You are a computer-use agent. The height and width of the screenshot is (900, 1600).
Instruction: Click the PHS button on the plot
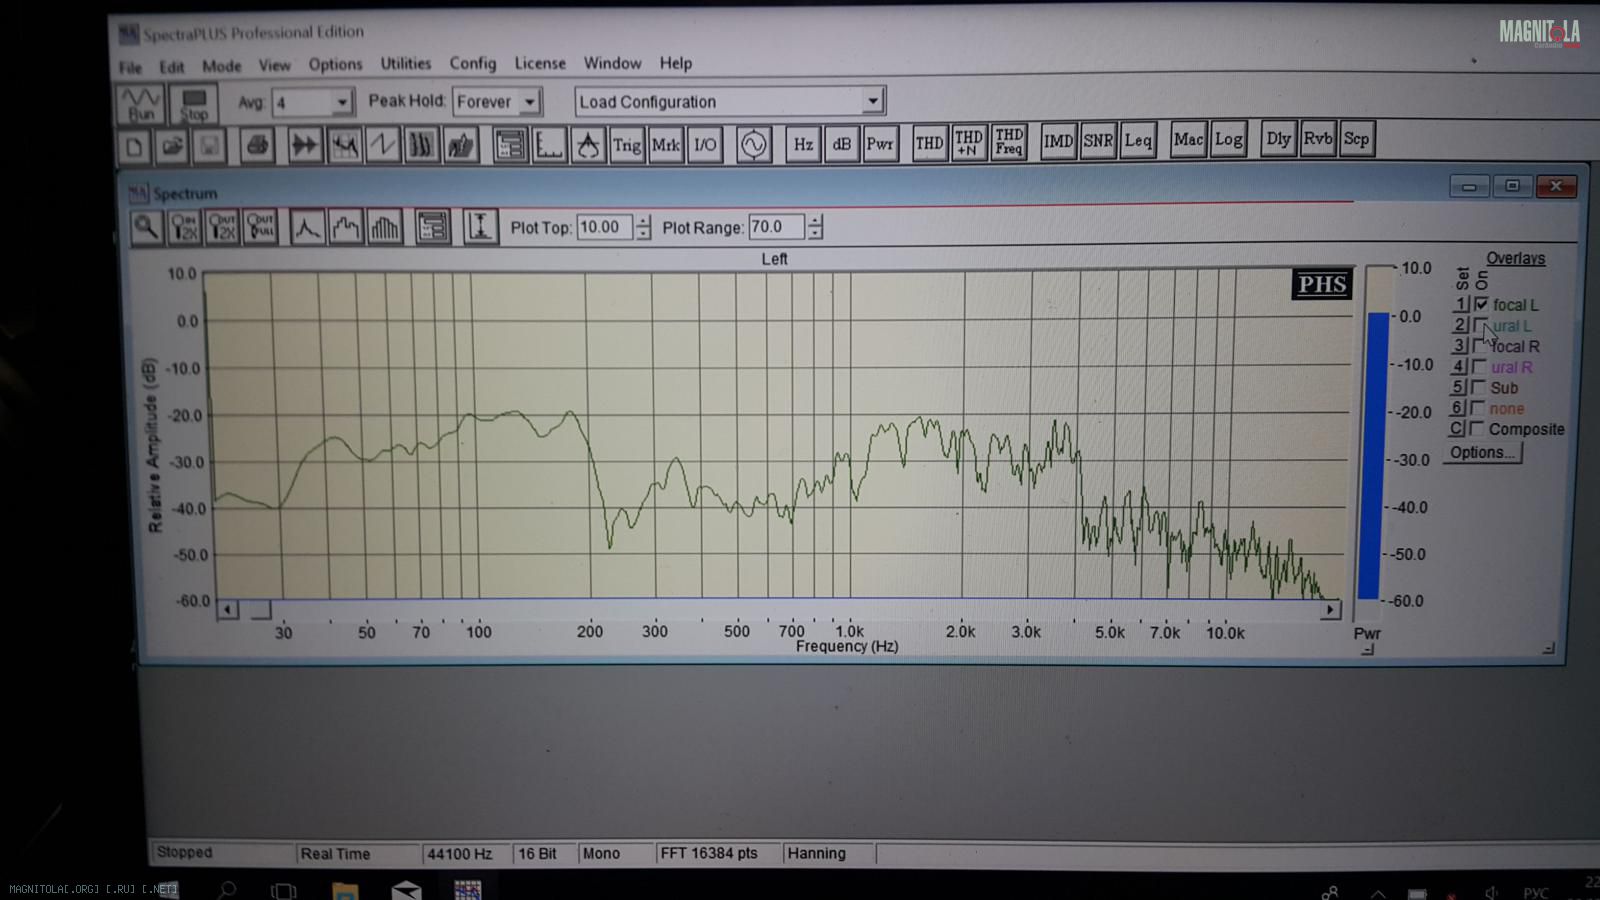coord(1321,285)
